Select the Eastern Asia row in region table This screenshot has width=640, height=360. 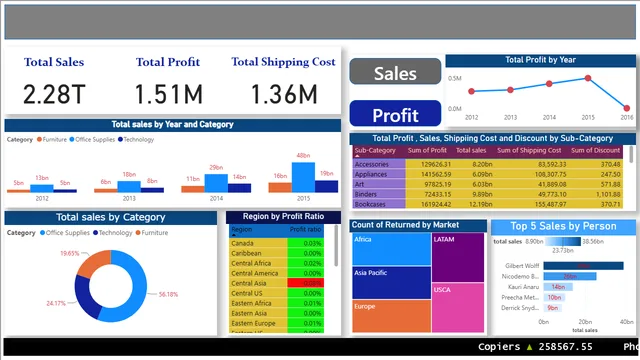(277, 313)
